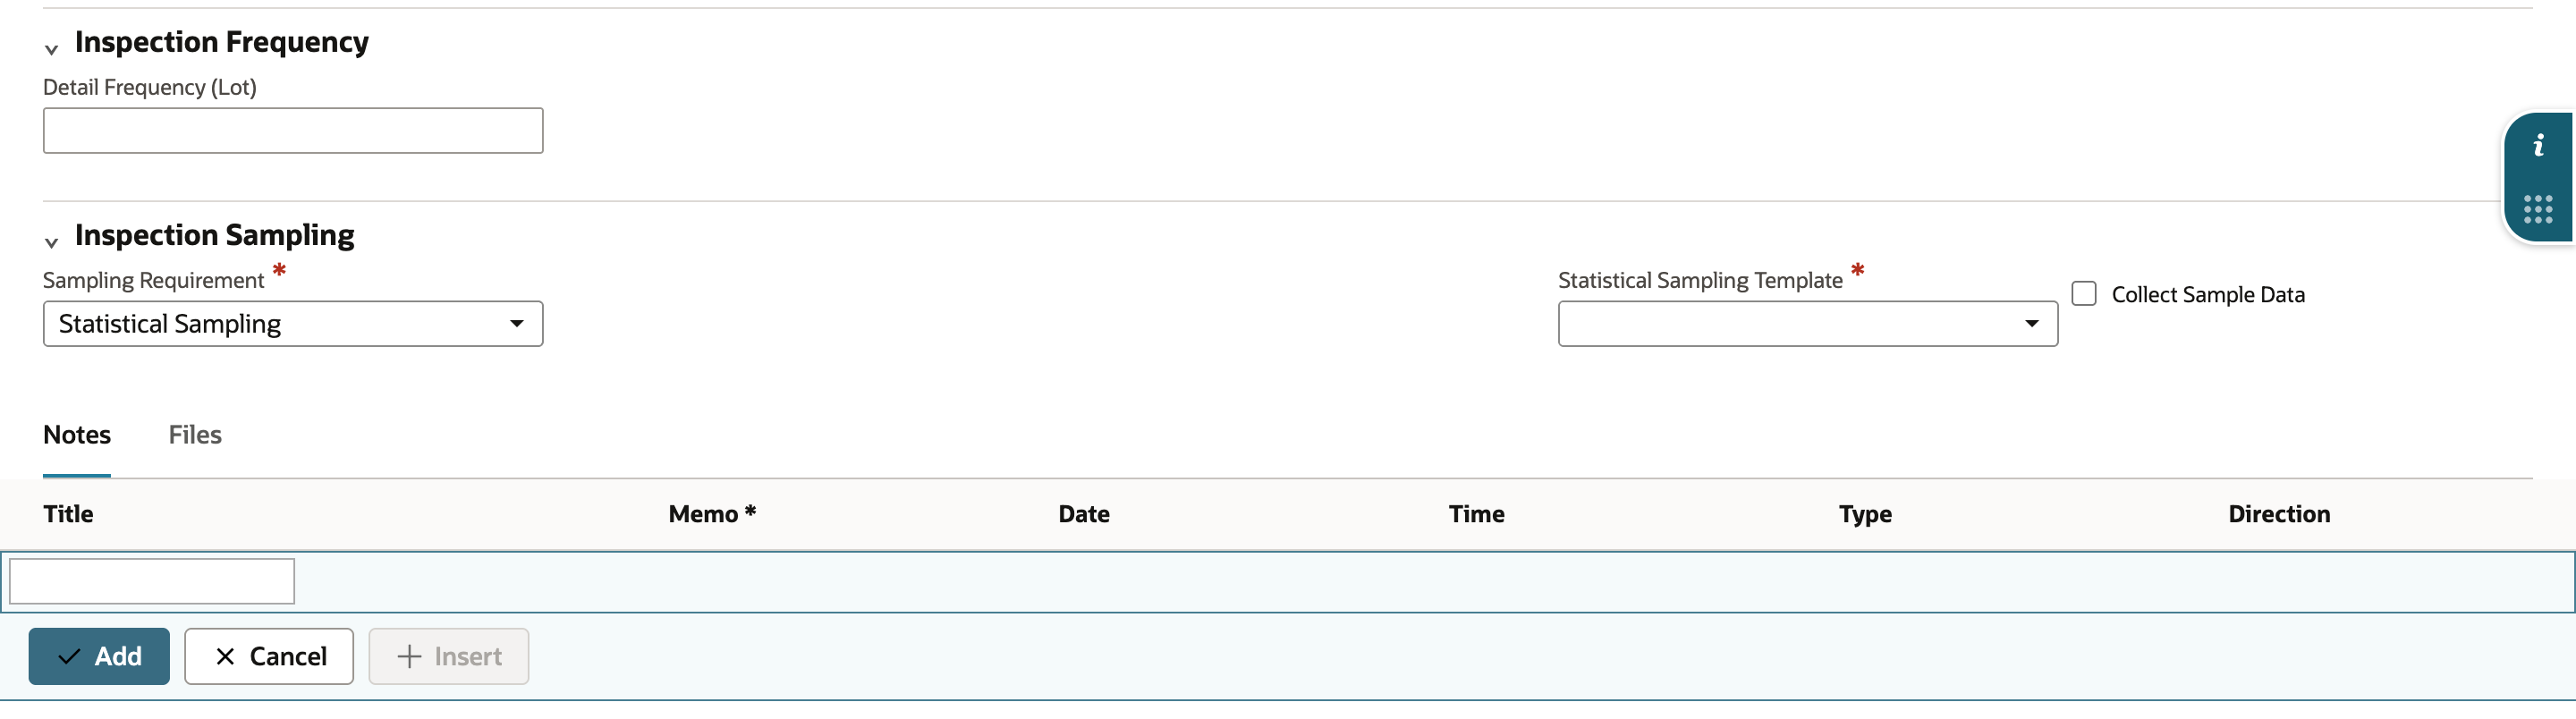The image size is (2576, 719).
Task: Click the disabled Insert button
Action: click(449, 656)
